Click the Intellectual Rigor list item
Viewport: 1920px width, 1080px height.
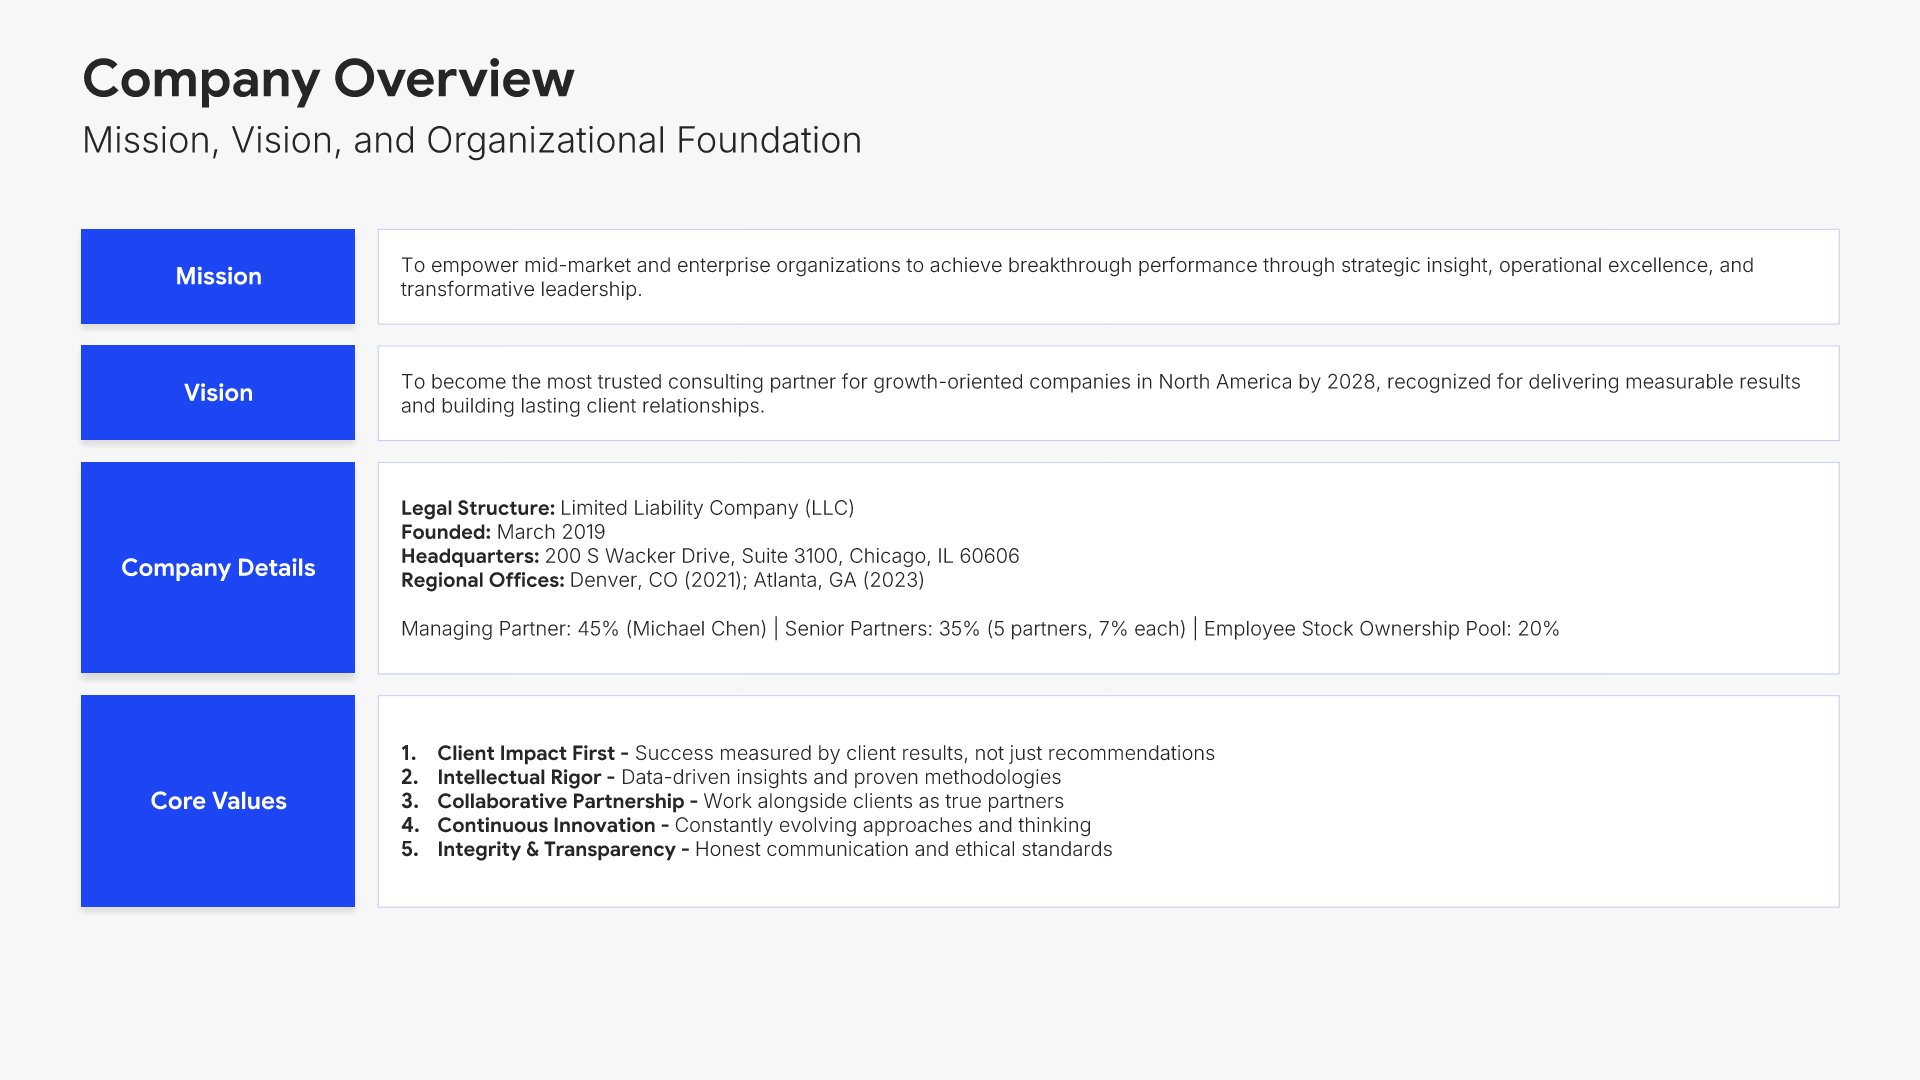pos(748,777)
